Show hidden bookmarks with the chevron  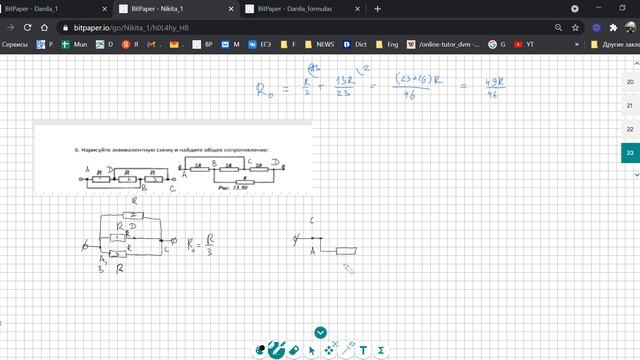click(577, 44)
